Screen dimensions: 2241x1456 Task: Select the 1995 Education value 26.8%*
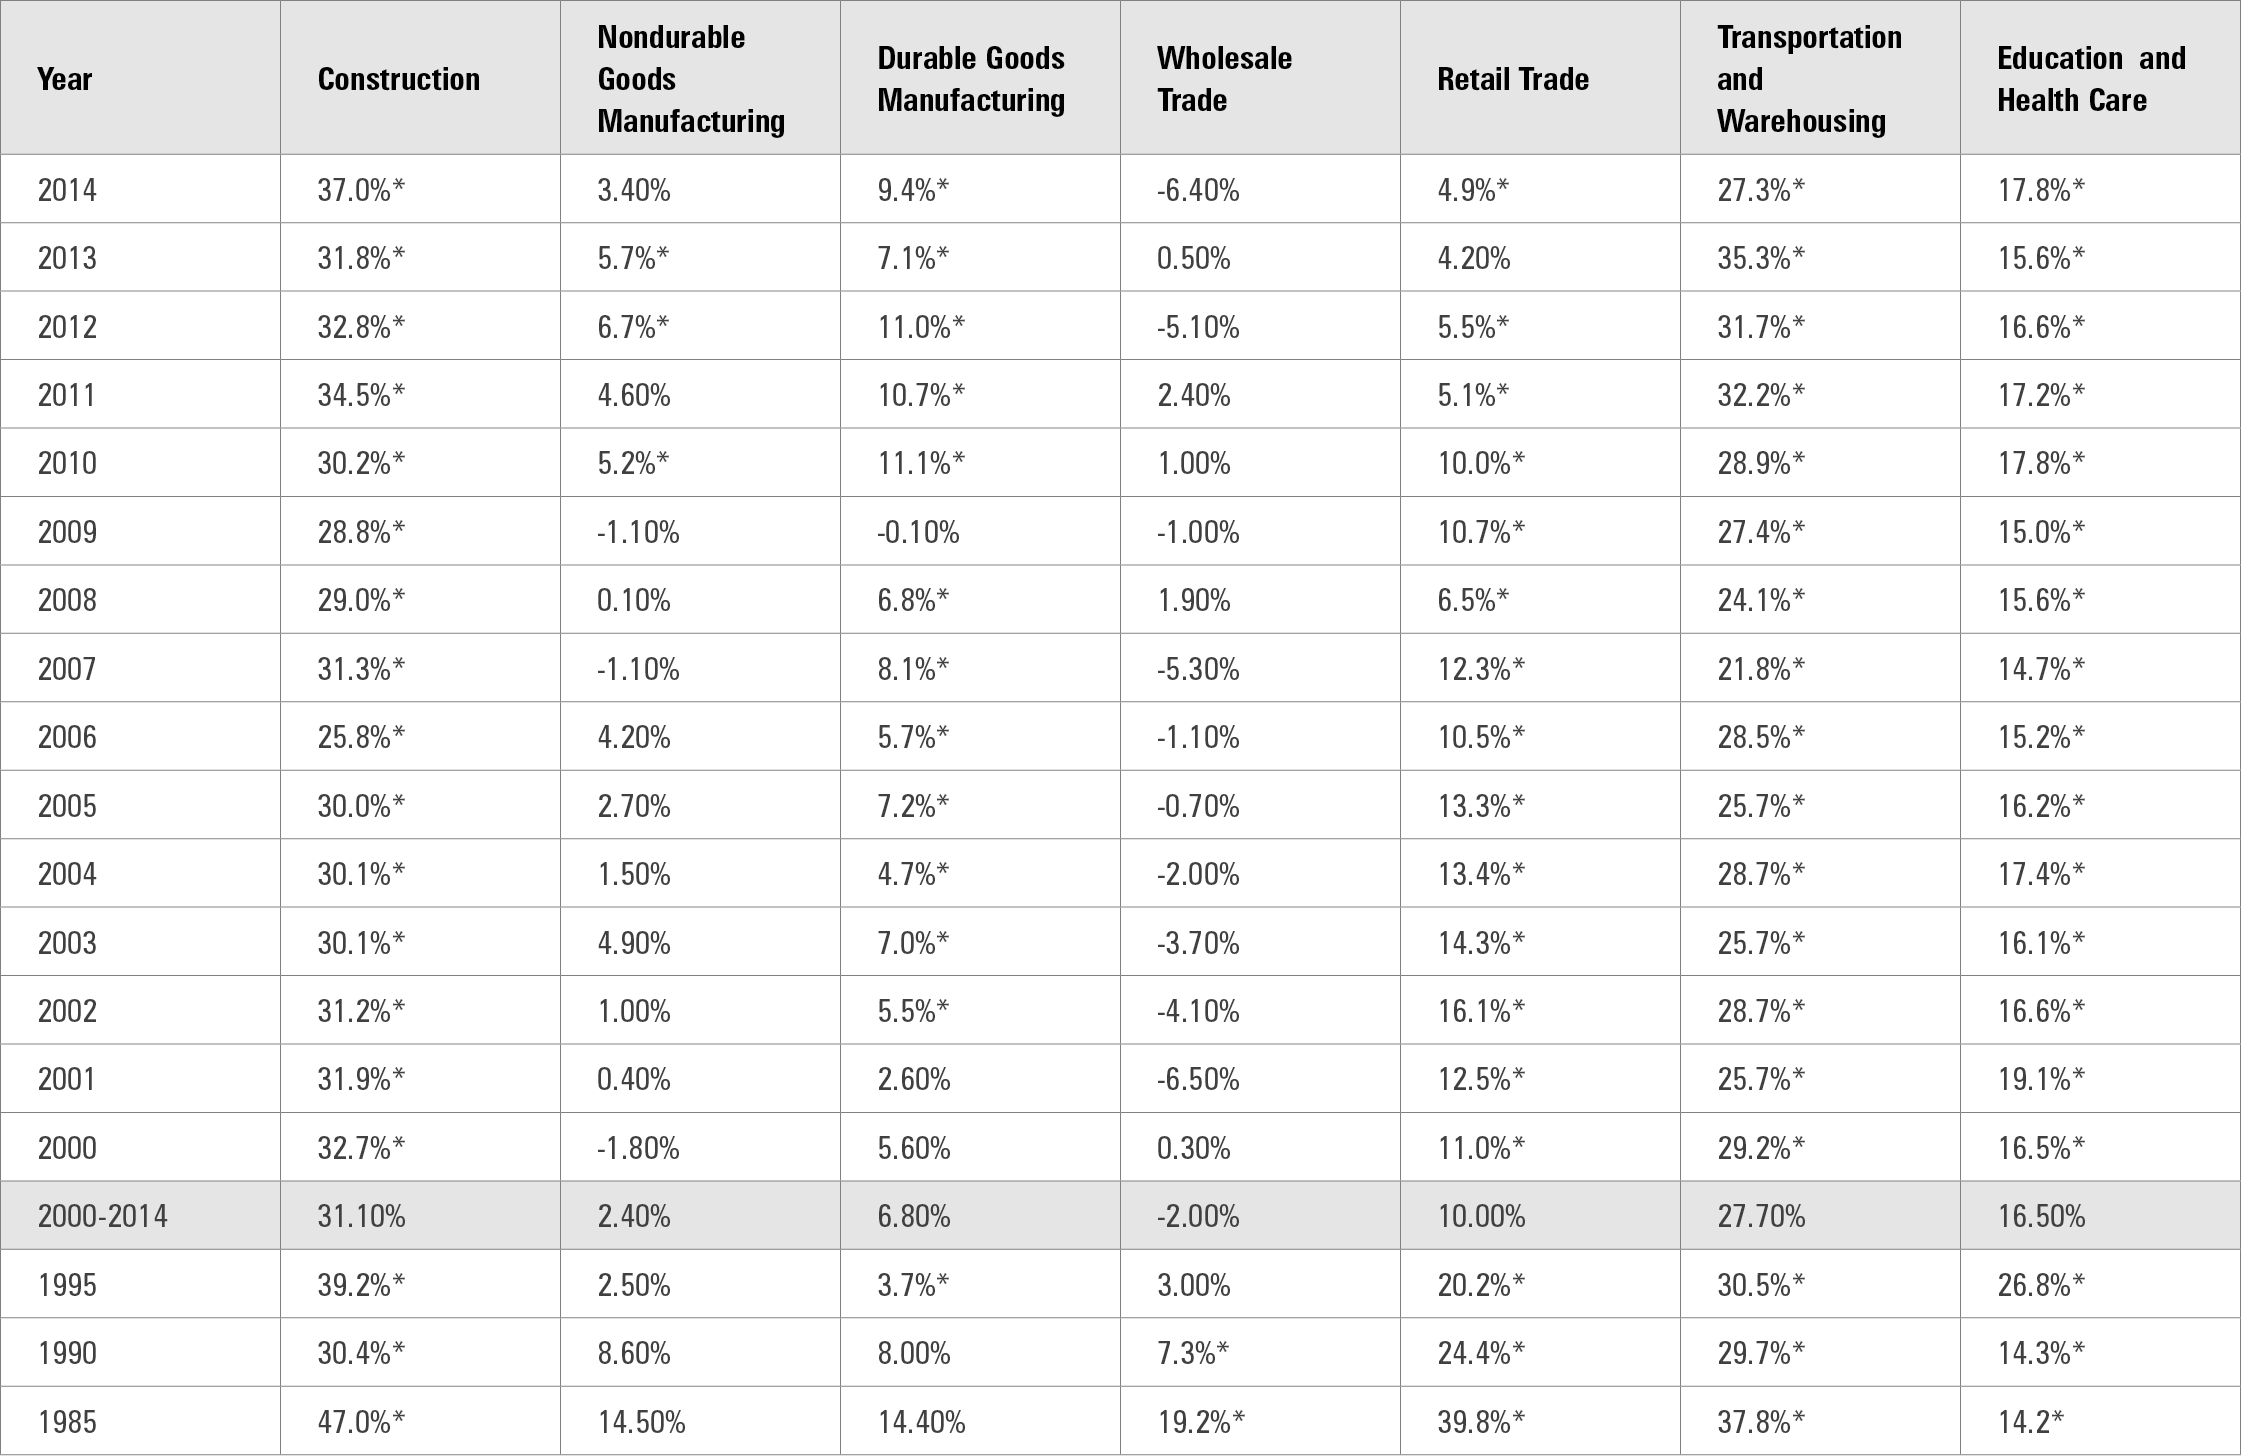(x=2041, y=1284)
